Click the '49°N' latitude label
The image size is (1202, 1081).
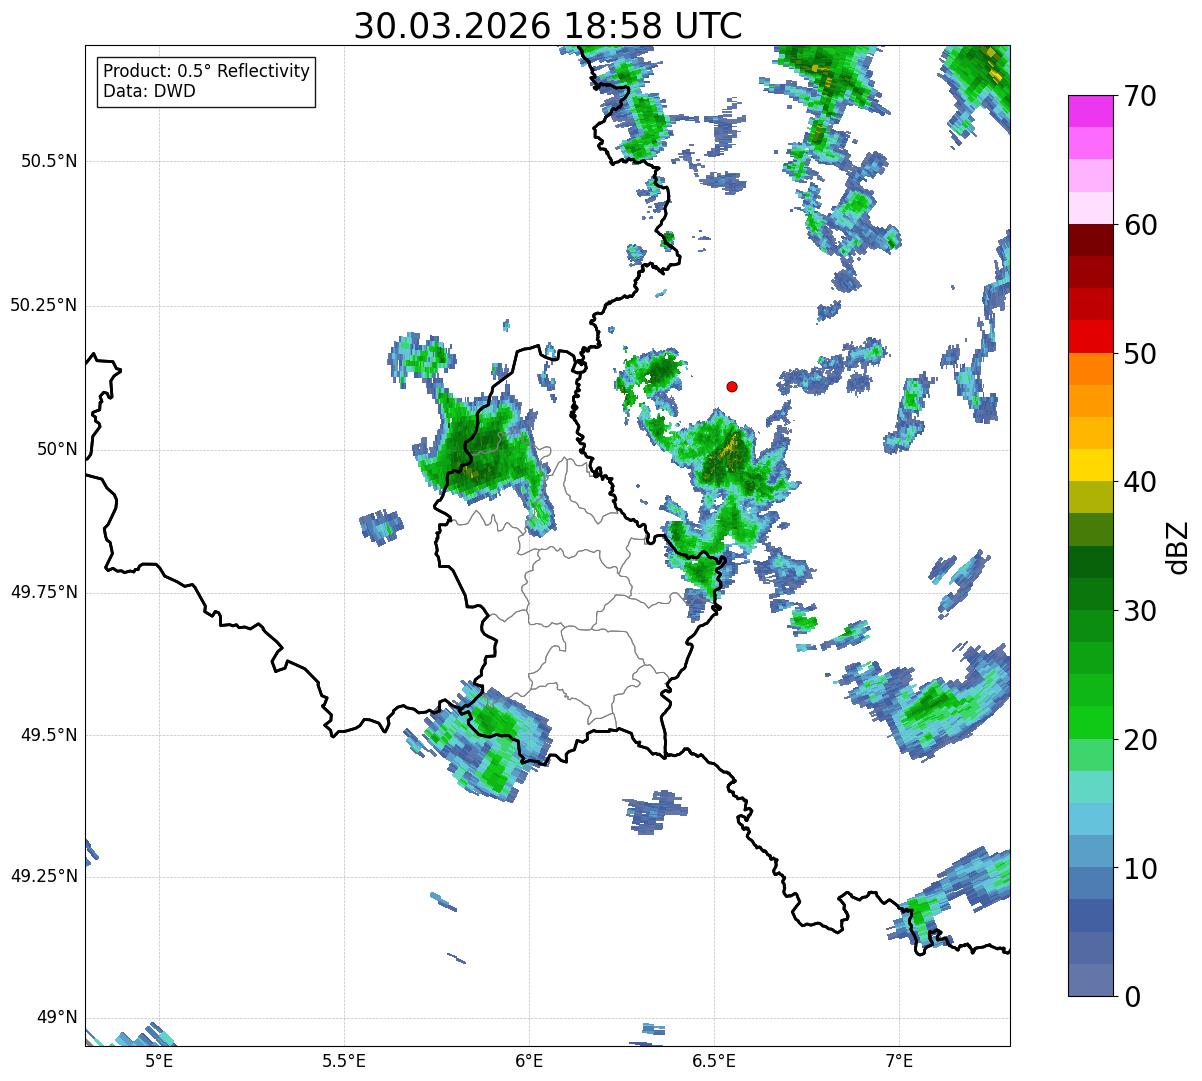tap(57, 1018)
